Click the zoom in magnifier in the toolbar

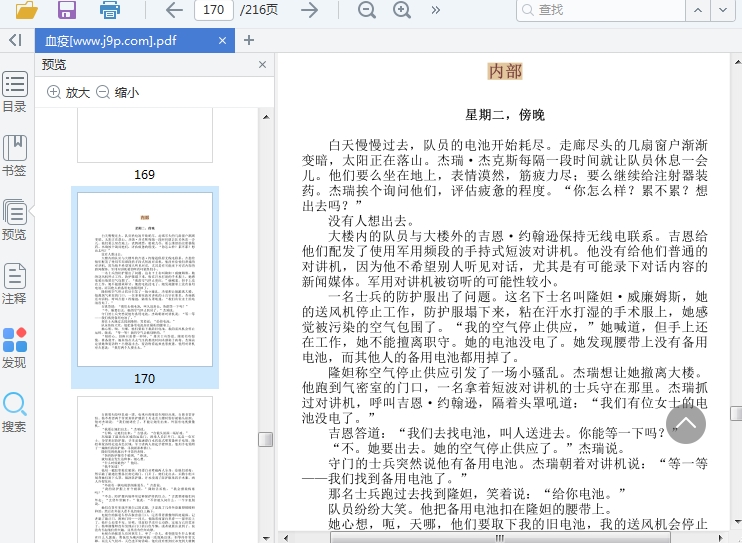[402, 10]
